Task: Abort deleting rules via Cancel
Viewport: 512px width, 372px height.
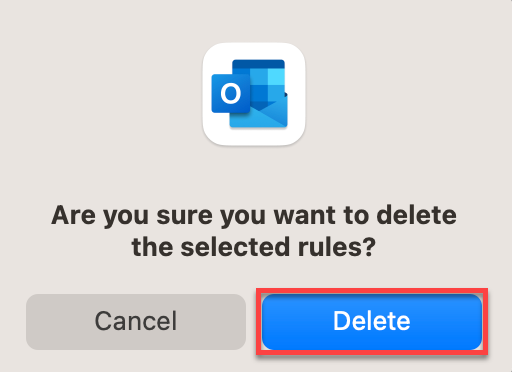Action: (x=136, y=322)
